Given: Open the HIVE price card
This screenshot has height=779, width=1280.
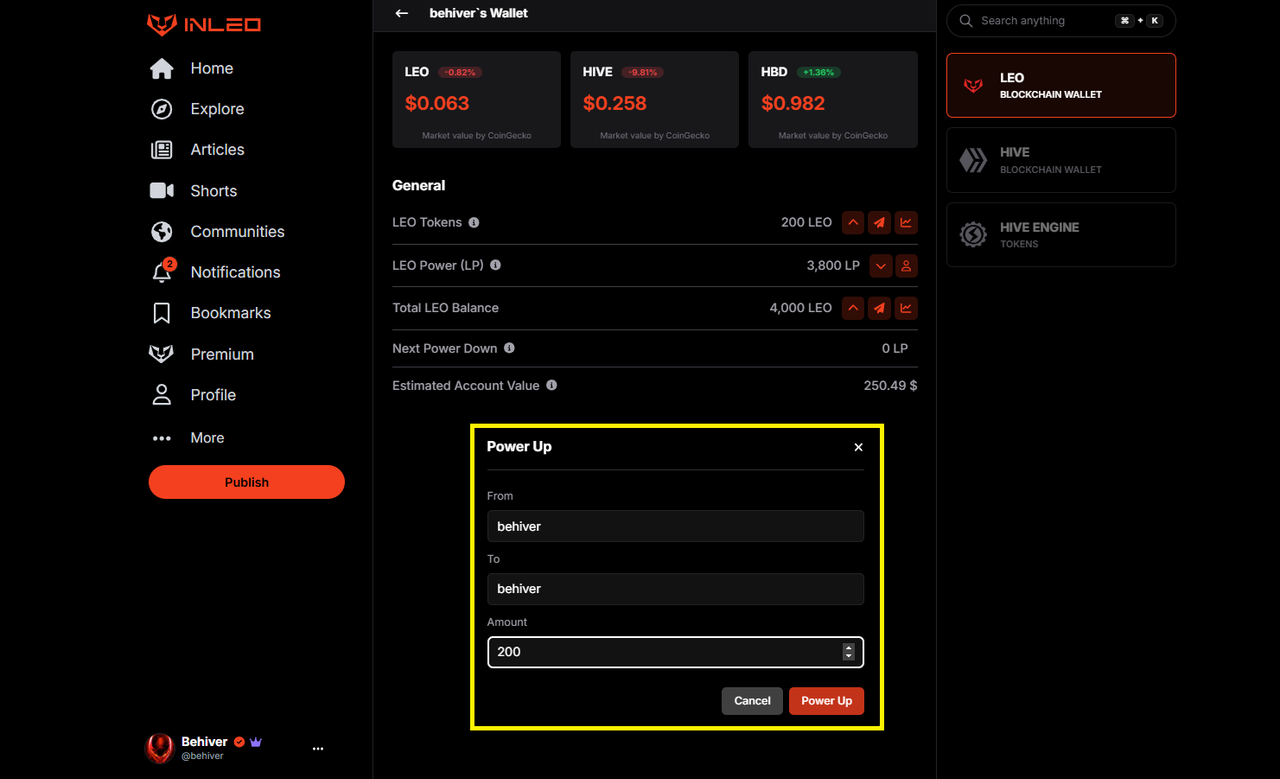Looking at the screenshot, I should tap(655, 100).
